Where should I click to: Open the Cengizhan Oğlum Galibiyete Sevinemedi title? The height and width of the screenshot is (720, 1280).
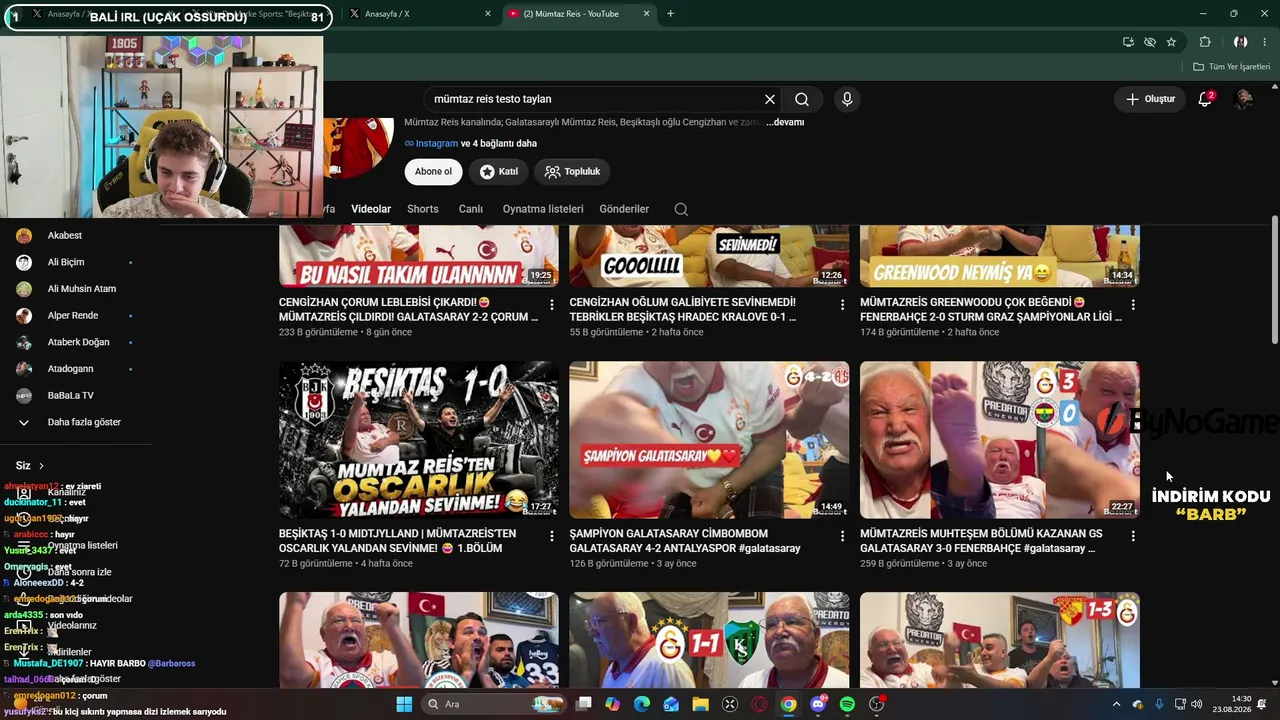683,309
